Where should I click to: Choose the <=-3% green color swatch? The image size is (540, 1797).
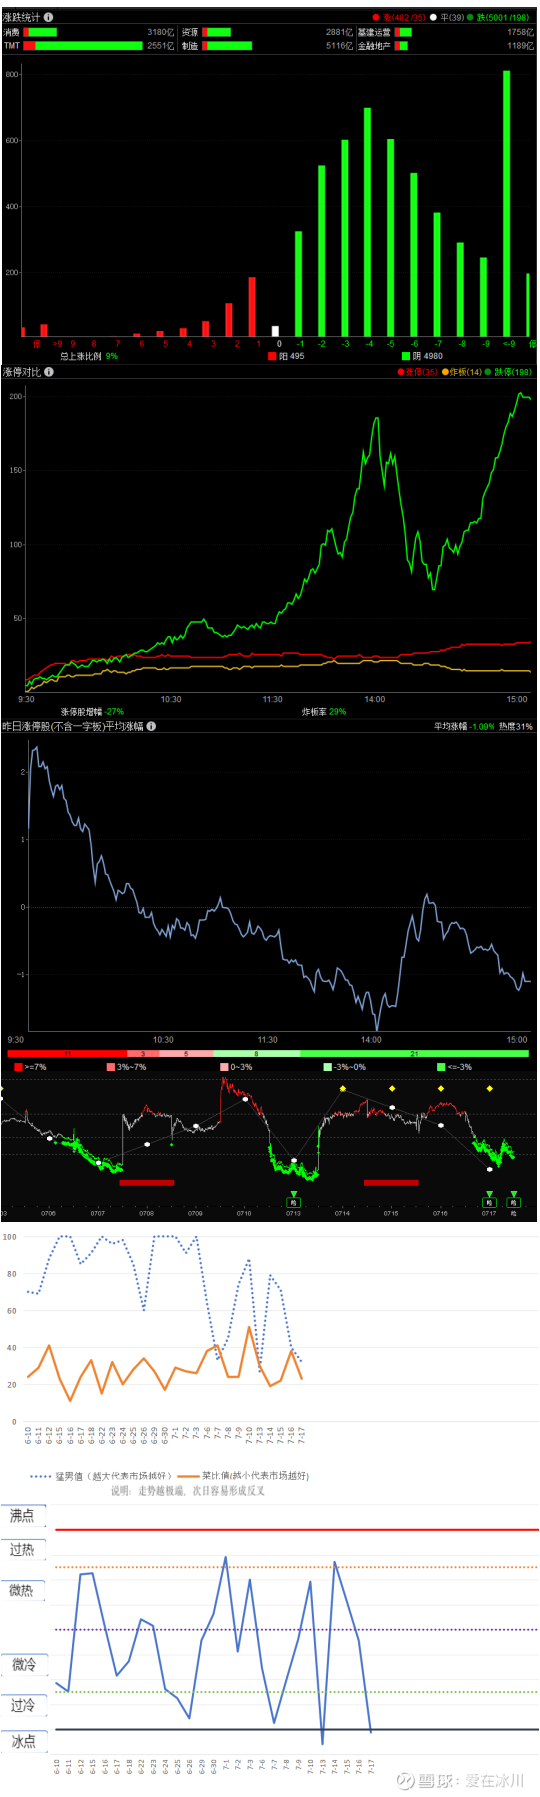[x=441, y=1067]
